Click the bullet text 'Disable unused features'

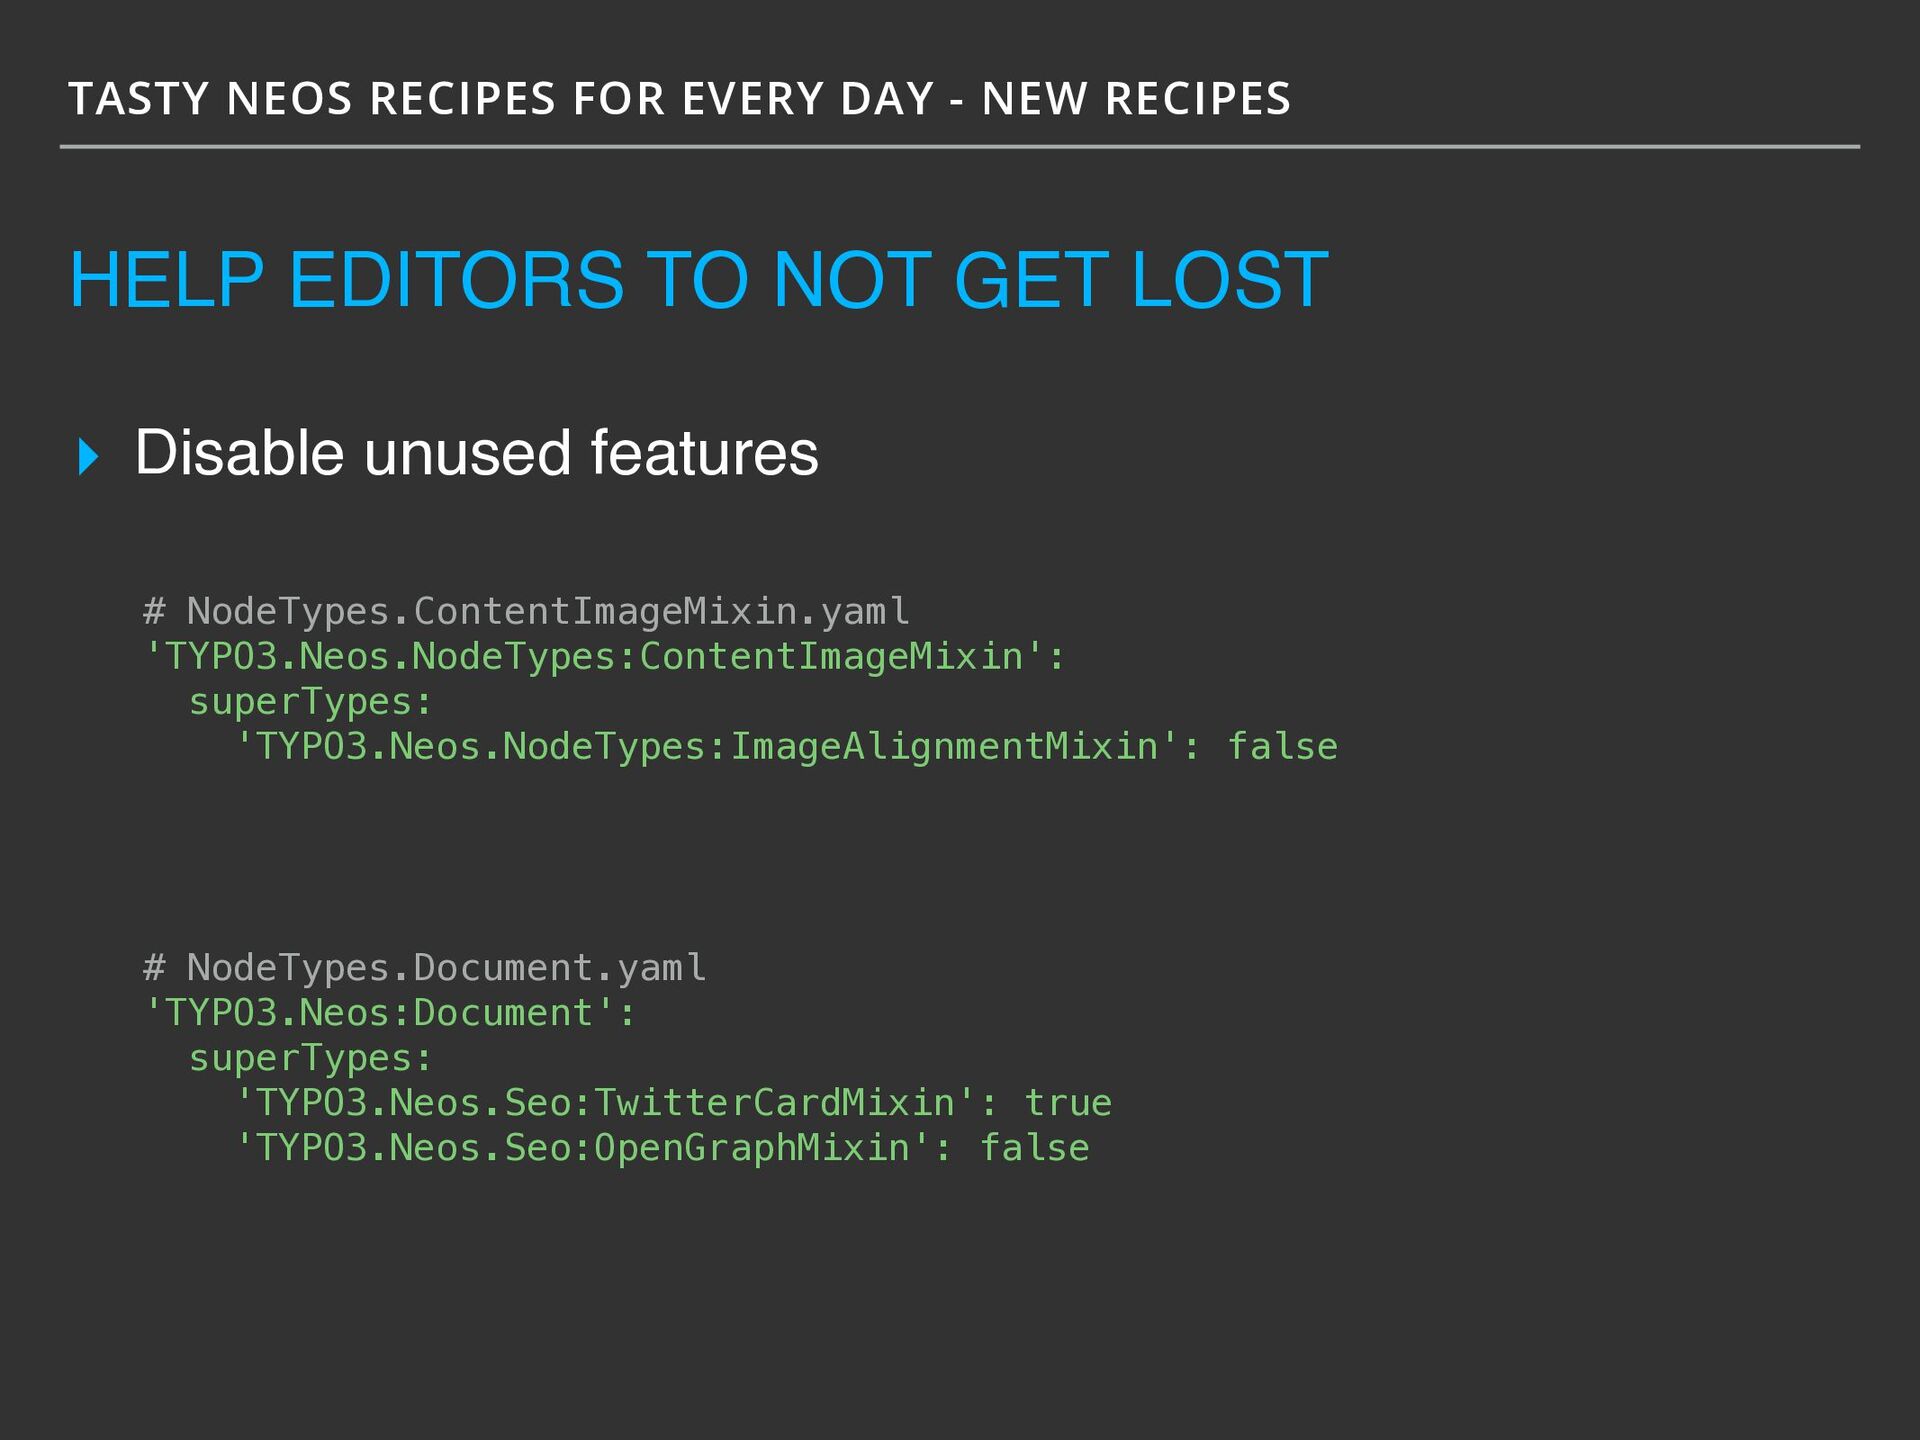coord(476,453)
